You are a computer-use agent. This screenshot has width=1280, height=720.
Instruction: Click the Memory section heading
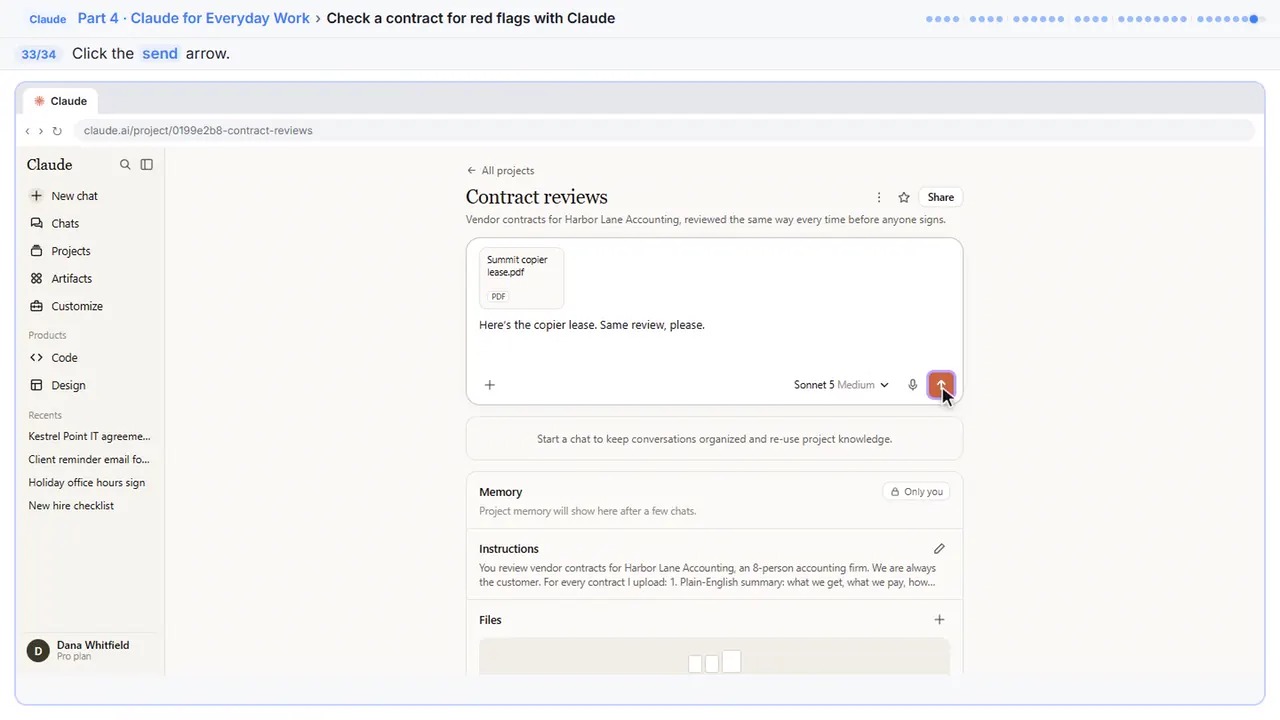pos(501,492)
